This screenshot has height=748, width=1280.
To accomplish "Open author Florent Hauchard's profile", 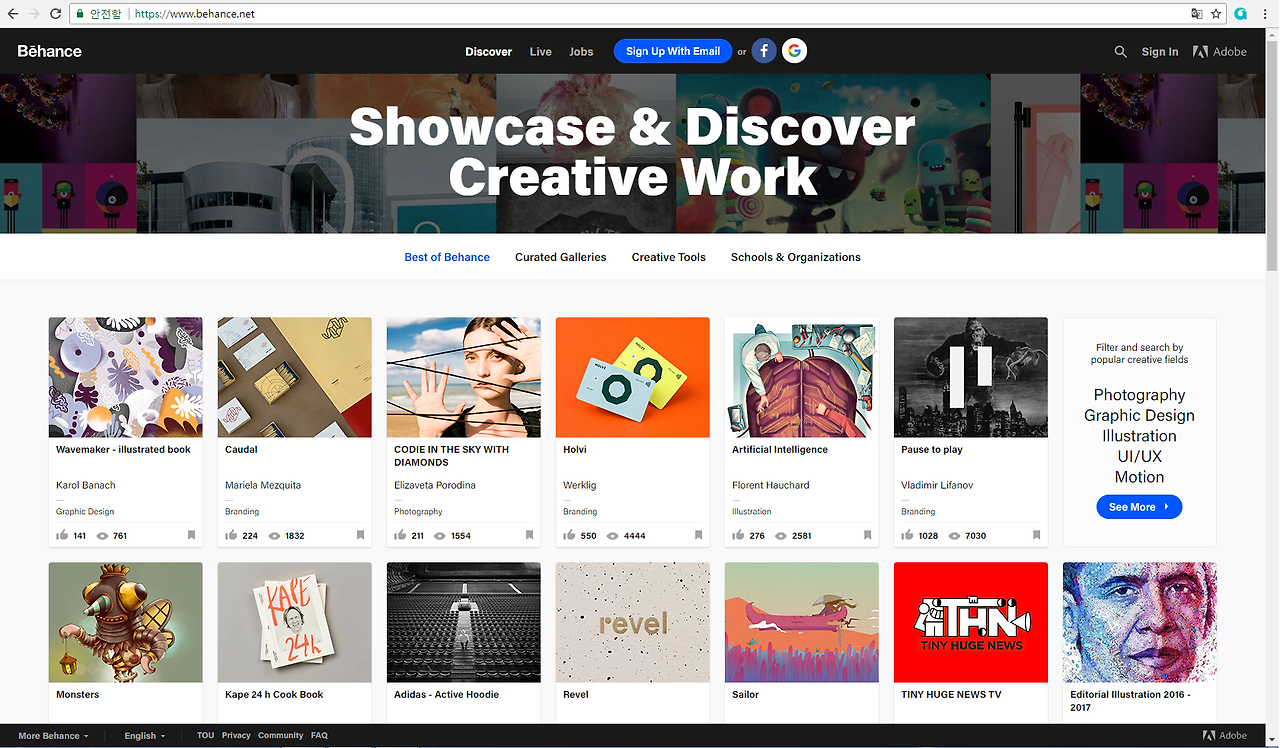I will pyautogui.click(x=771, y=485).
